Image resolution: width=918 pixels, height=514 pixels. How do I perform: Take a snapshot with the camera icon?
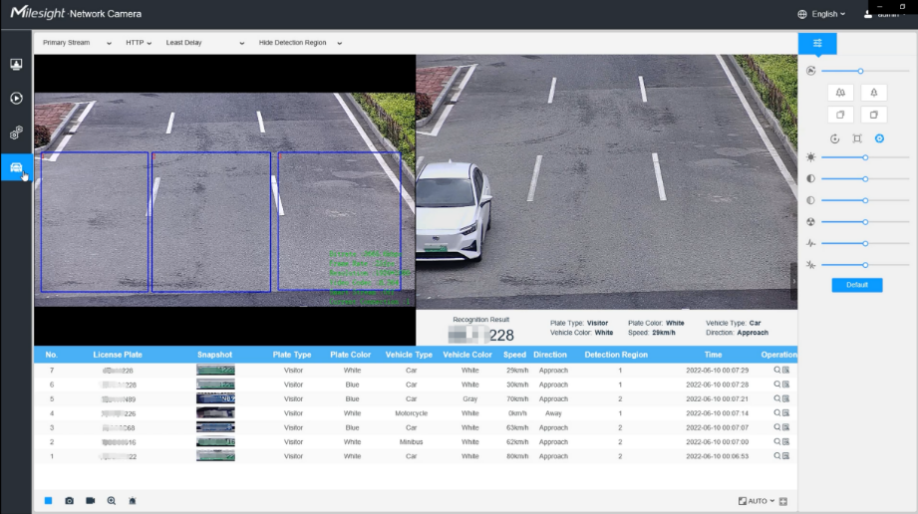(x=69, y=501)
